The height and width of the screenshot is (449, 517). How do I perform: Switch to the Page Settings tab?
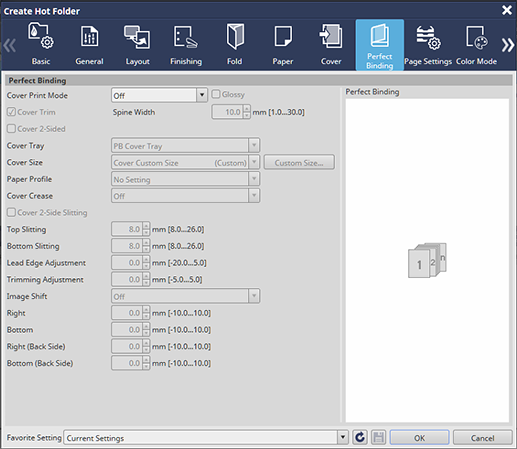click(428, 44)
